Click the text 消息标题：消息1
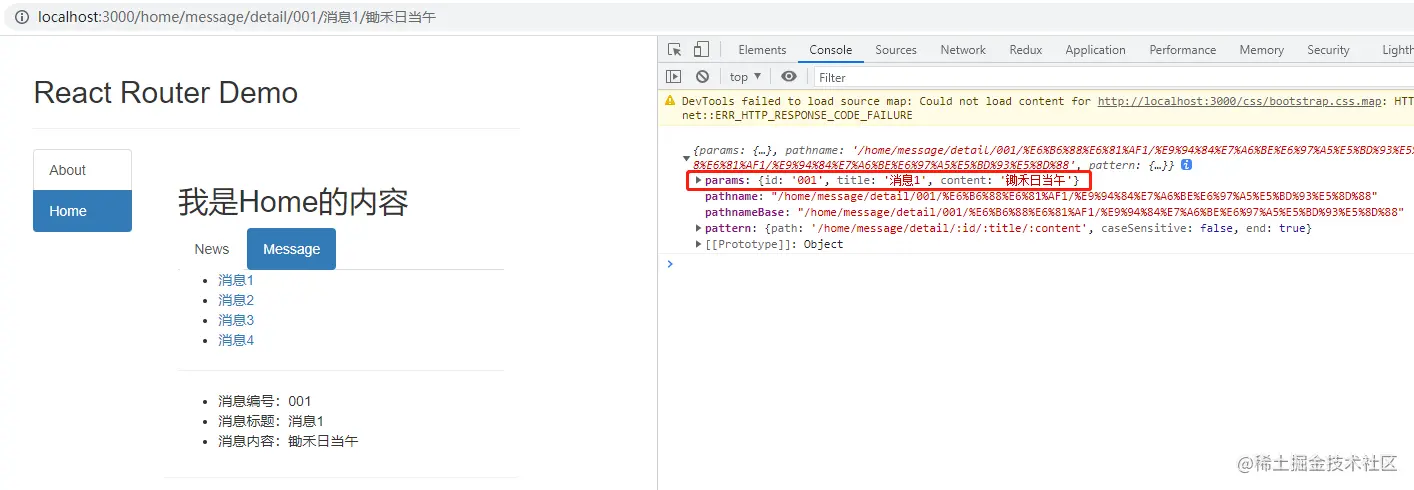Screen dimensions: 1414x490 pyautogui.click(x=271, y=421)
